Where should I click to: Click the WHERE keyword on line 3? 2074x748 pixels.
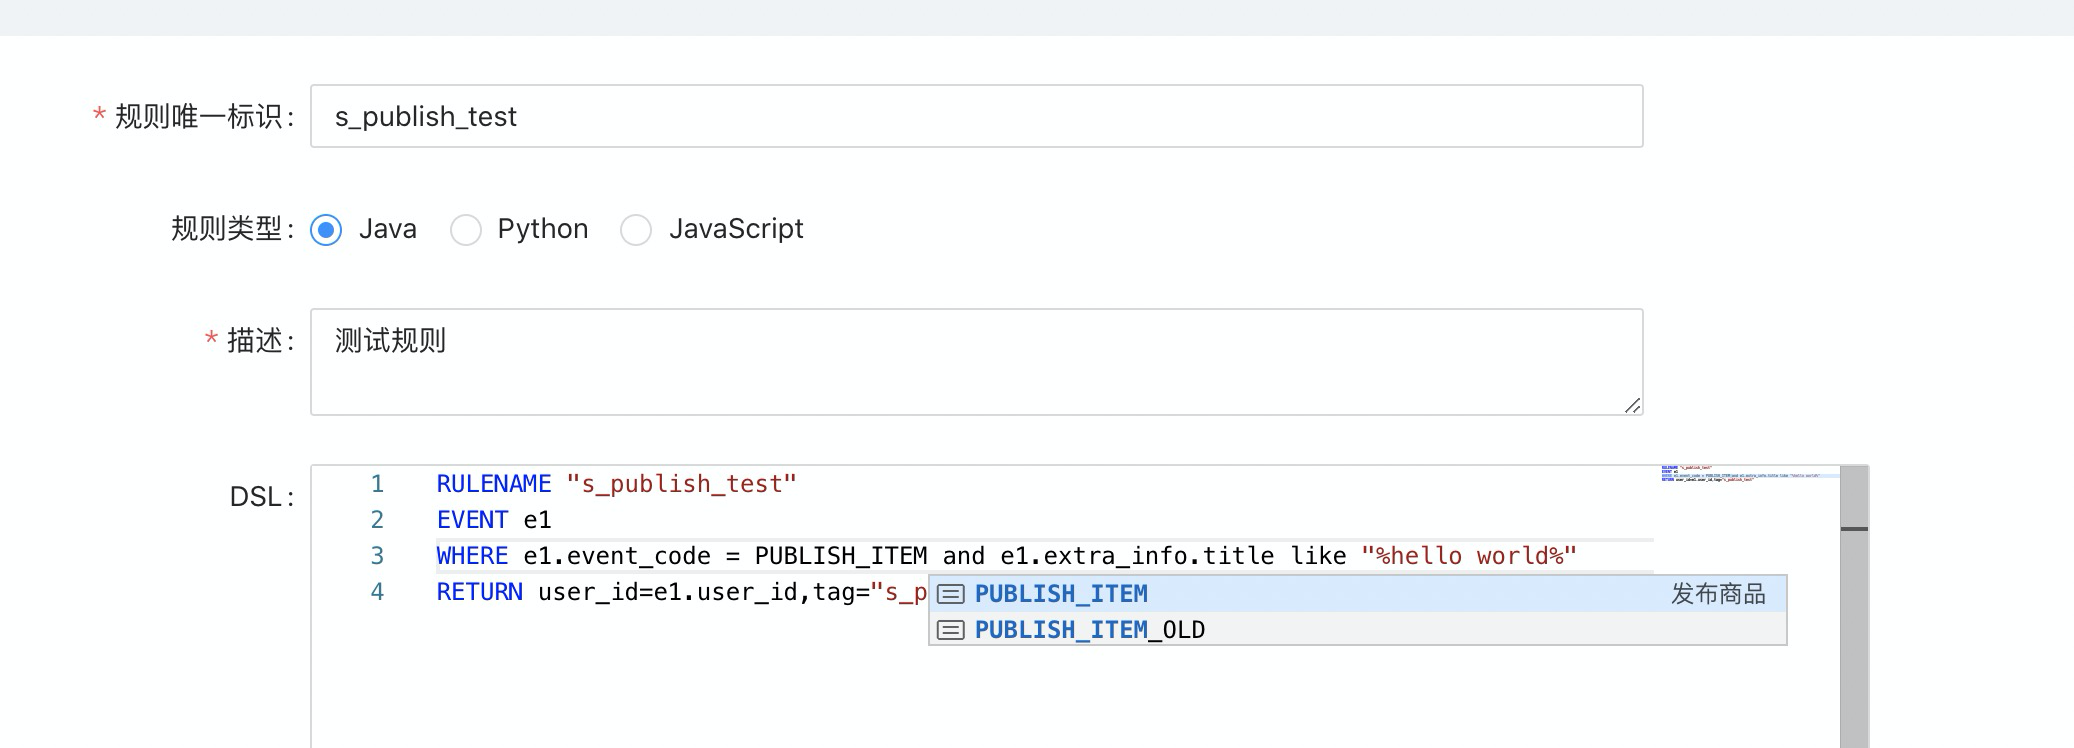pyautogui.click(x=472, y=556)
